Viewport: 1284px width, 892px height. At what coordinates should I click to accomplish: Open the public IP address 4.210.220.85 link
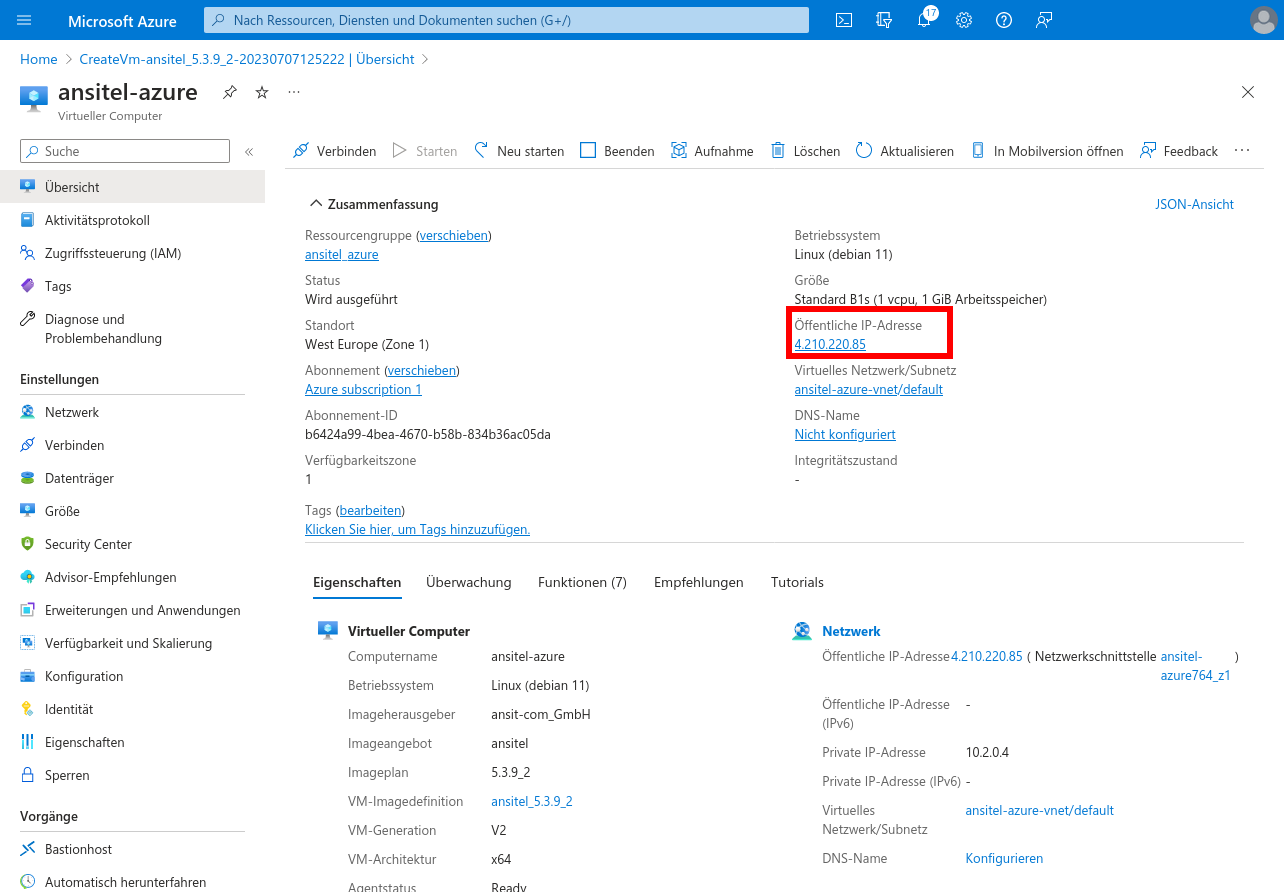pyautogui.click(x=830, y=344)
